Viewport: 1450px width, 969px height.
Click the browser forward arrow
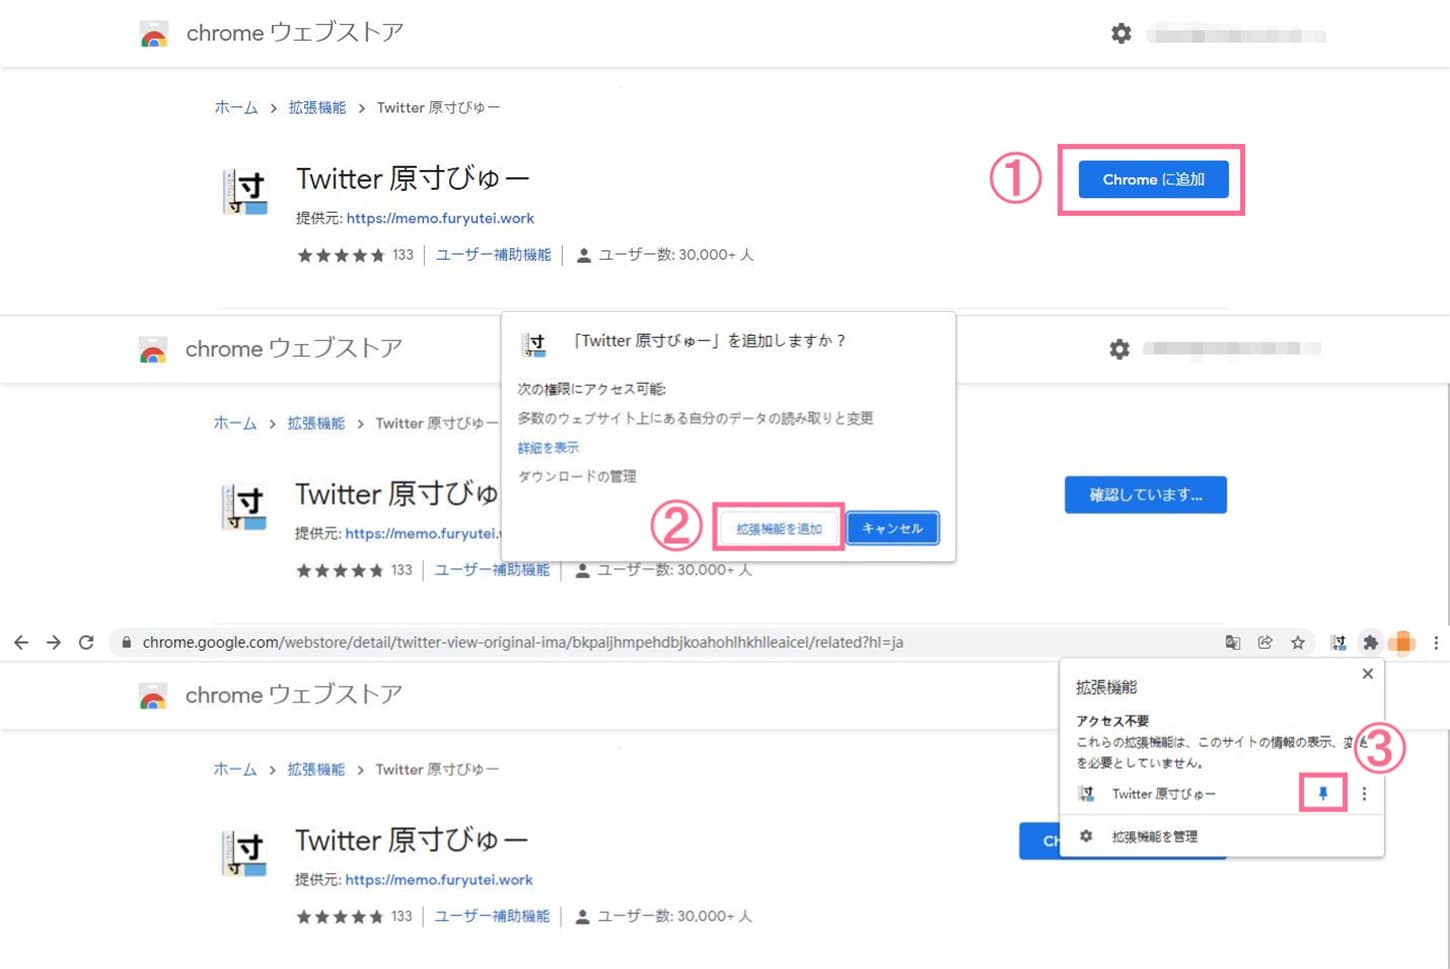point(54,643)
